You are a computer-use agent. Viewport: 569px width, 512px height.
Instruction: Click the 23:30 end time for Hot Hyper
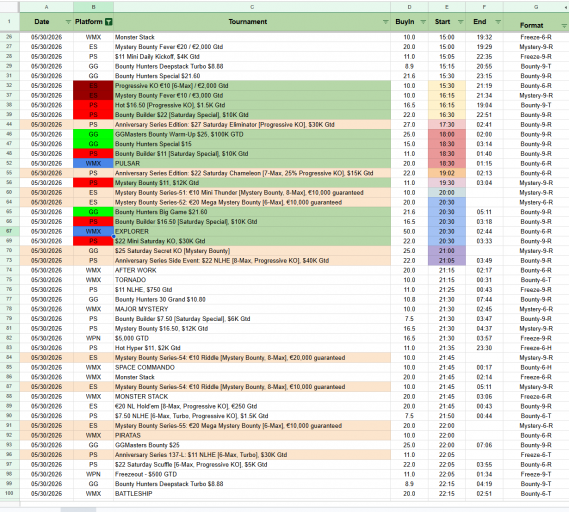(x=484, y=348)
